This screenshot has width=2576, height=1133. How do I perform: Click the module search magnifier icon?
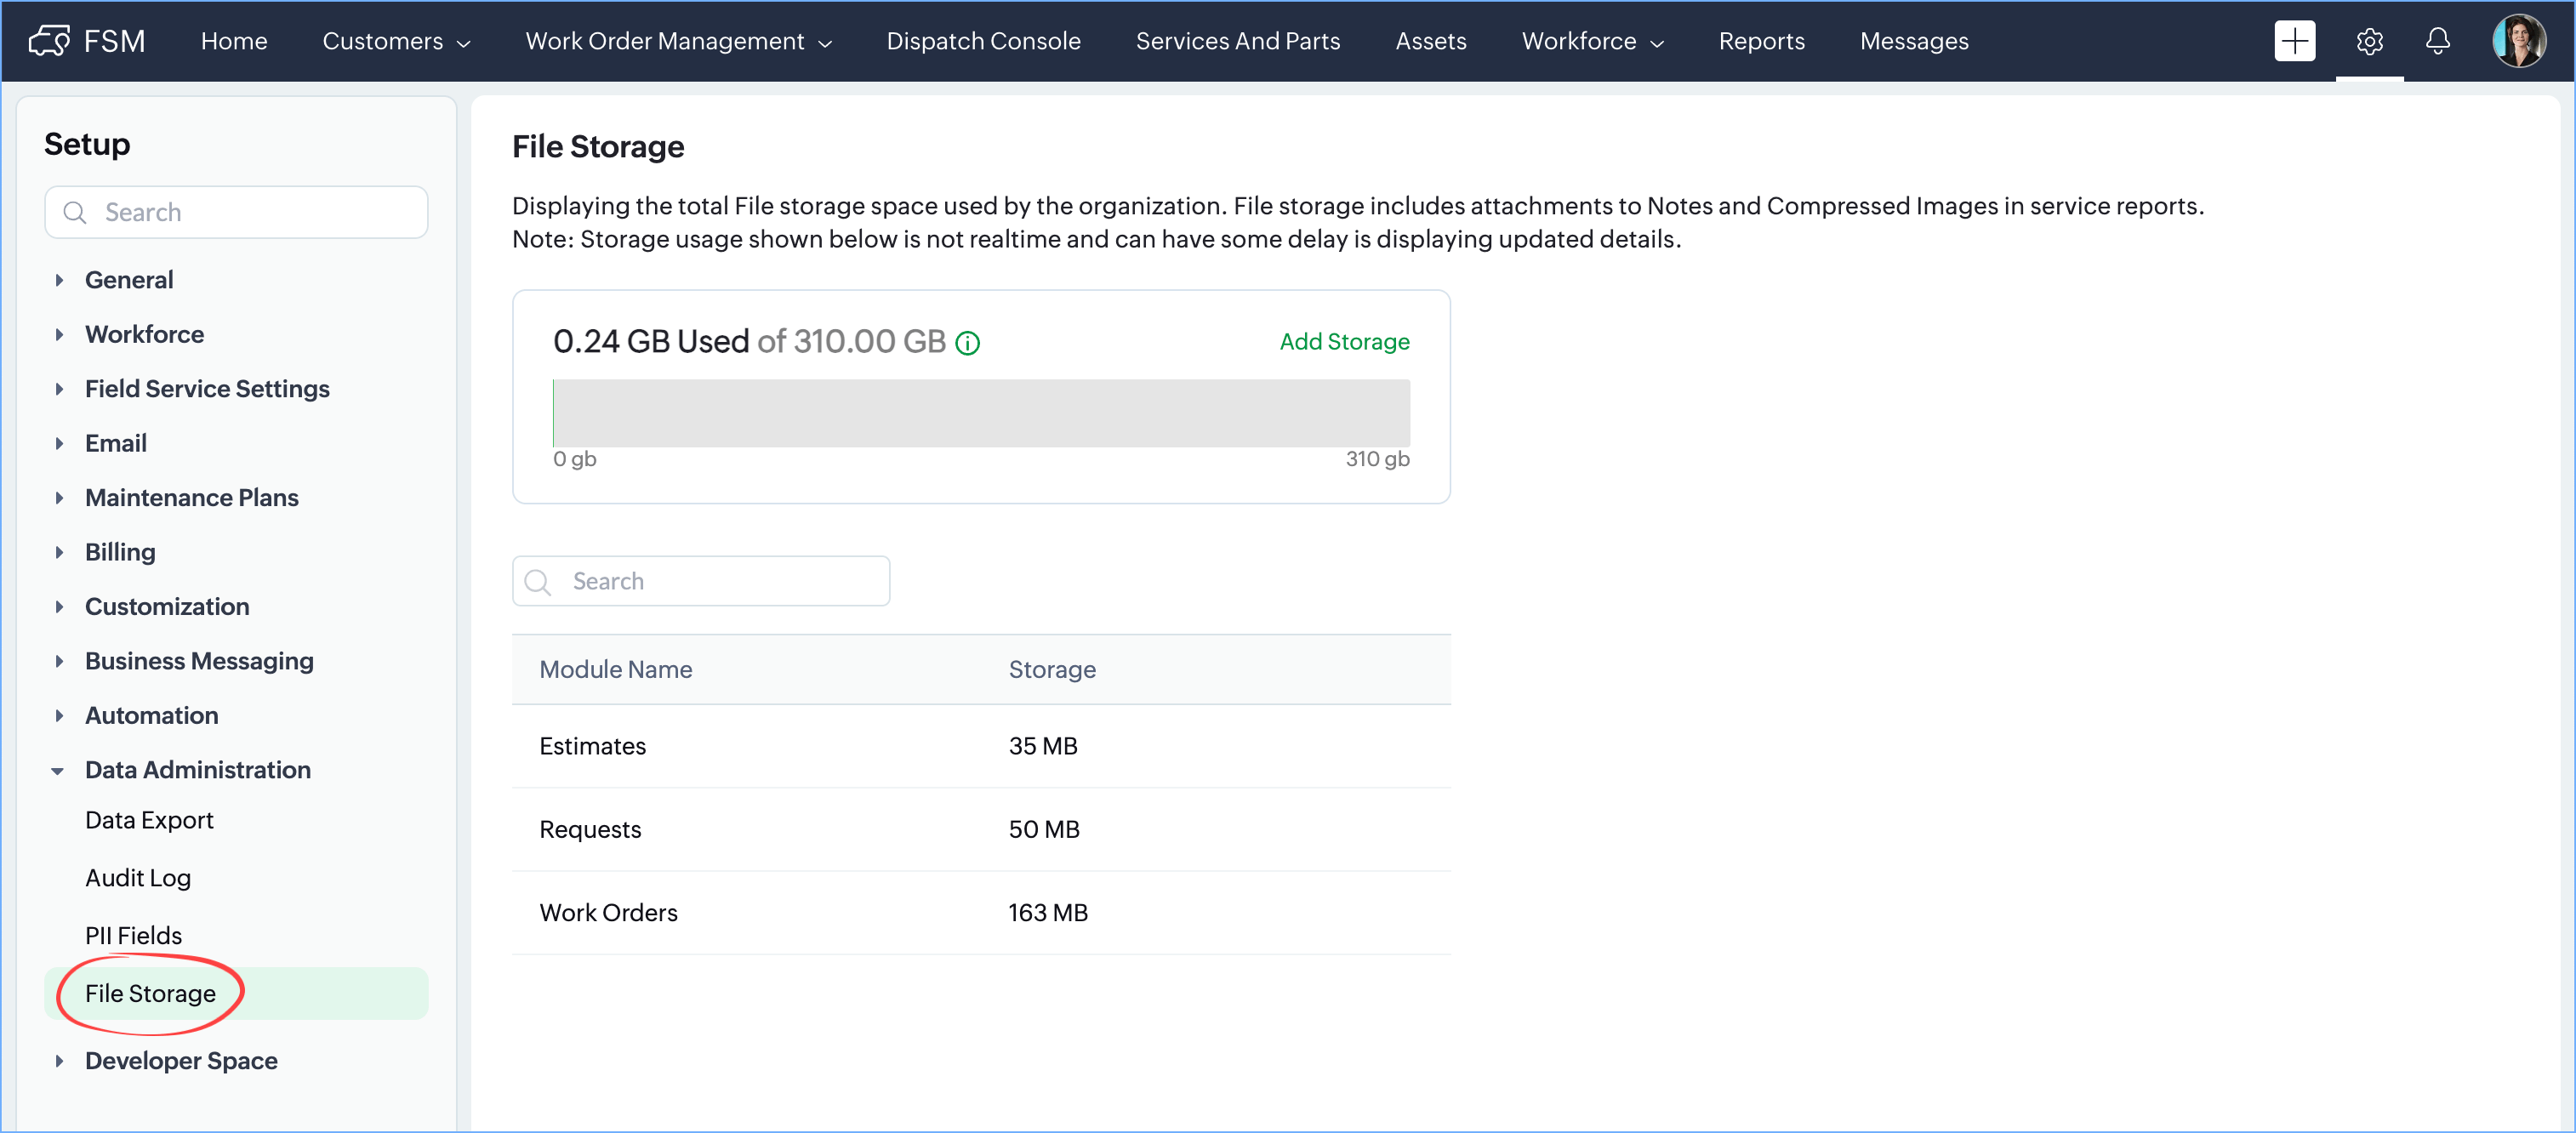538,582
